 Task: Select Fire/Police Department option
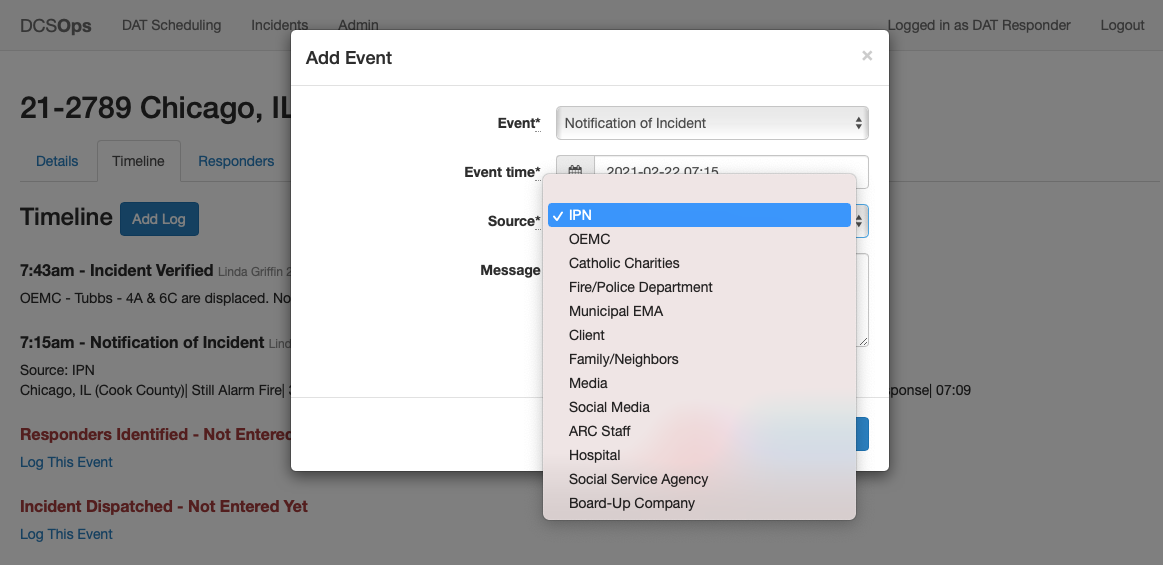699,287
